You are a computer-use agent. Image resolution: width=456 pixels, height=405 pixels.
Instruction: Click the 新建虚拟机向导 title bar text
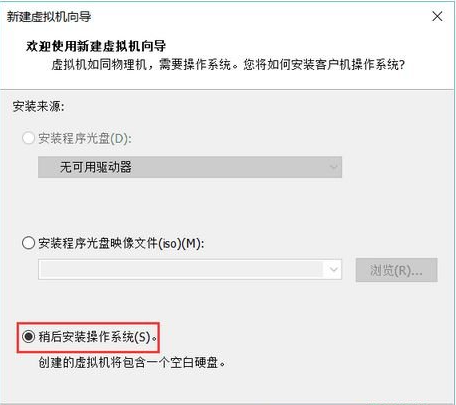point(49,16)
